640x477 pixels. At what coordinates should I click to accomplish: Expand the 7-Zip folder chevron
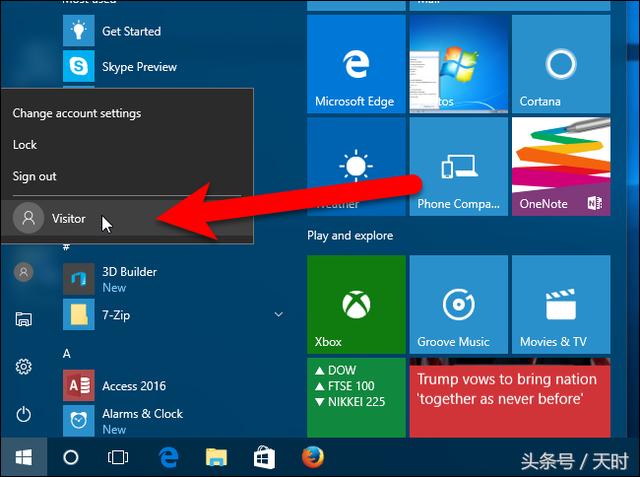[x=279, y=314]
